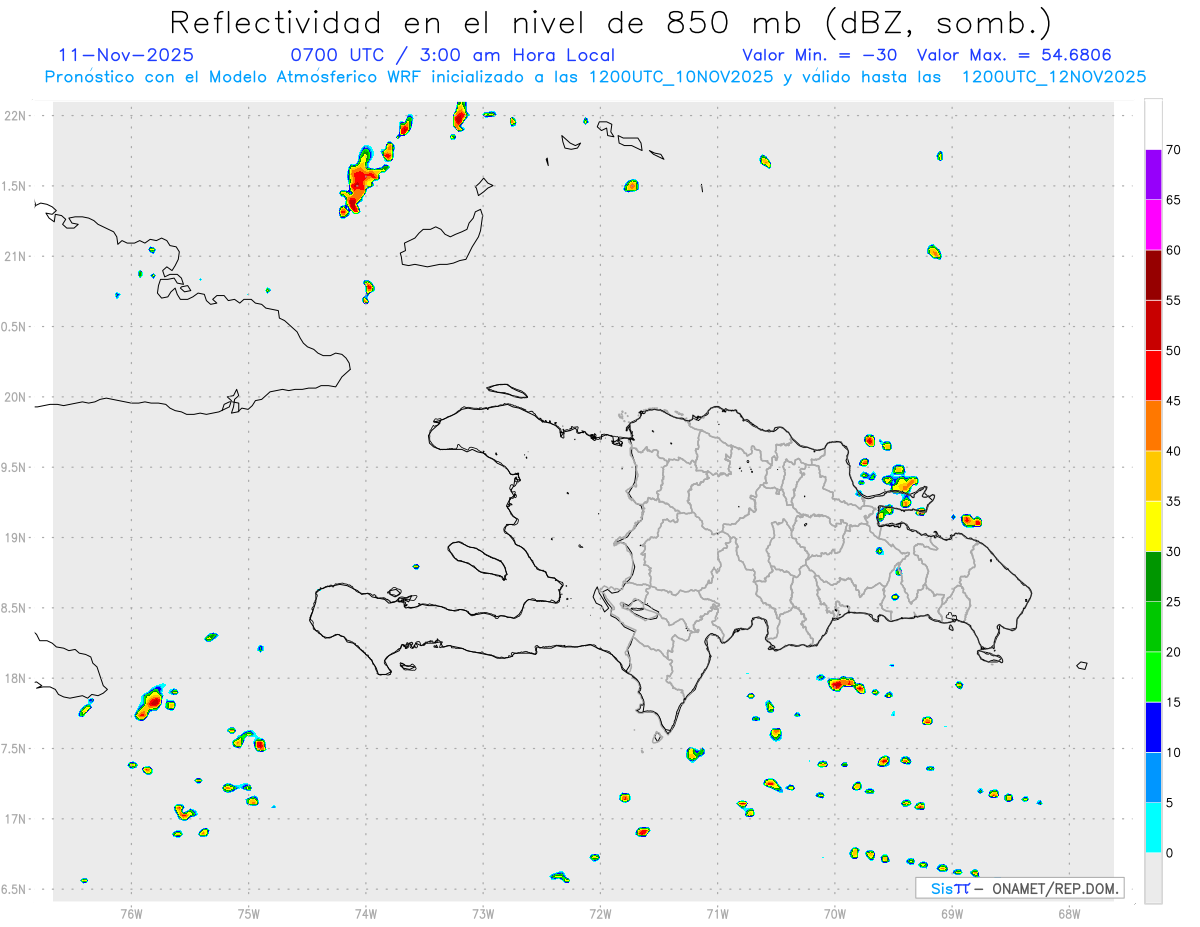Click the '20' colorbar scale label
This screenshot has height=927, width=1200.
click(1173, 652)
